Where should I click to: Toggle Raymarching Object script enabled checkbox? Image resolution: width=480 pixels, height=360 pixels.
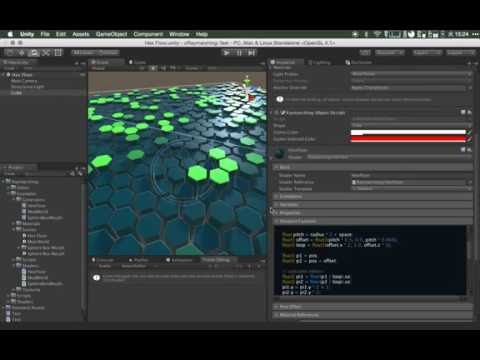[283, 113]
